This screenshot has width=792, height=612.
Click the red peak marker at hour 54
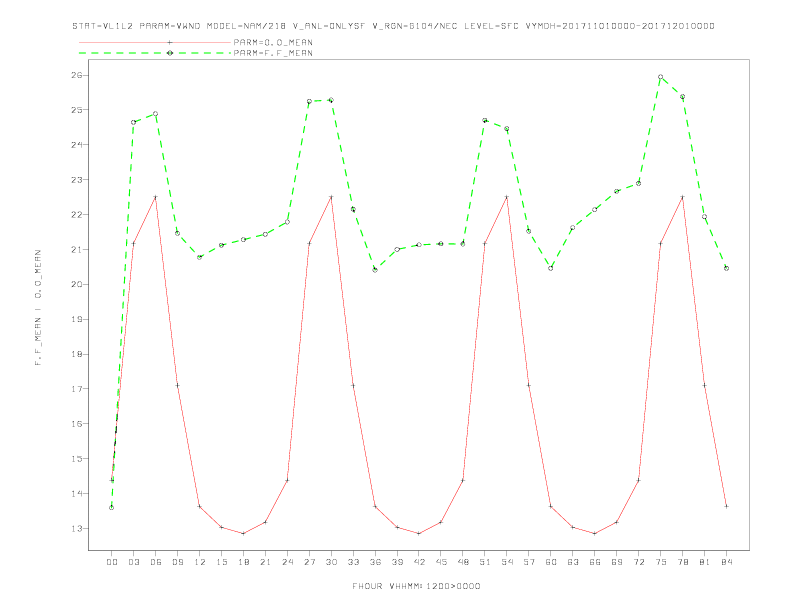click(x=507, y=197)
